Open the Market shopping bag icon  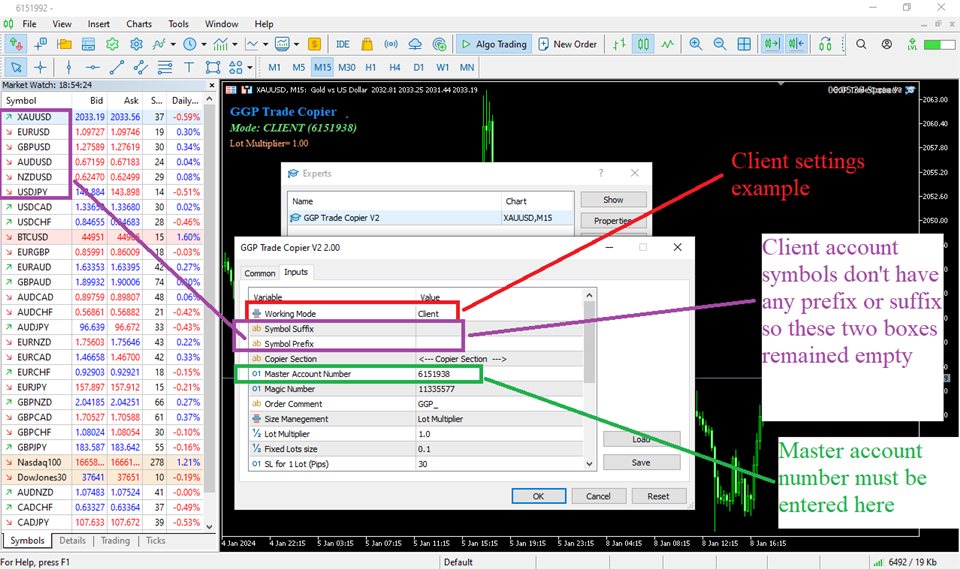(367, 44)
